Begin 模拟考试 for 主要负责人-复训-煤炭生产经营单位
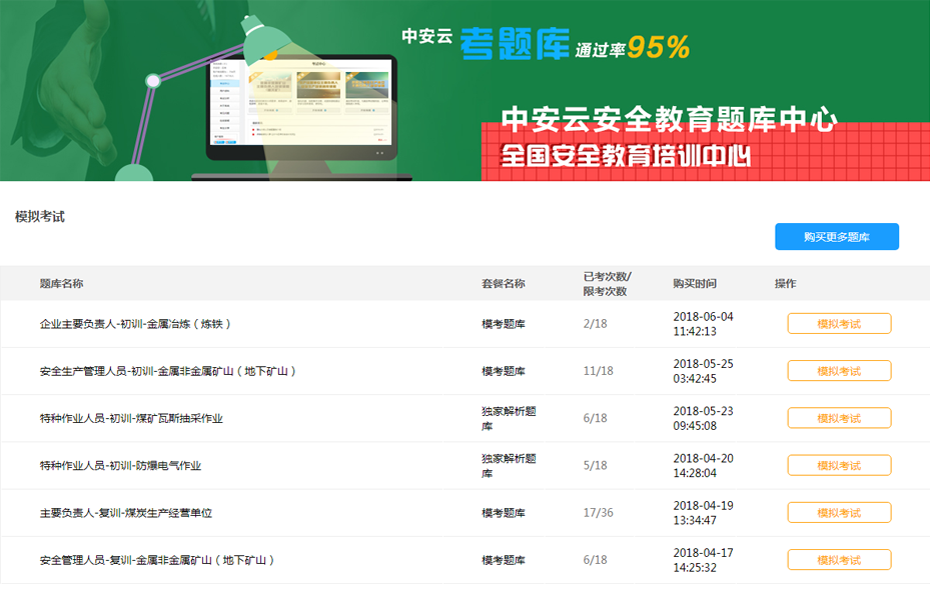930x591 pixels. tap(839, 513)
